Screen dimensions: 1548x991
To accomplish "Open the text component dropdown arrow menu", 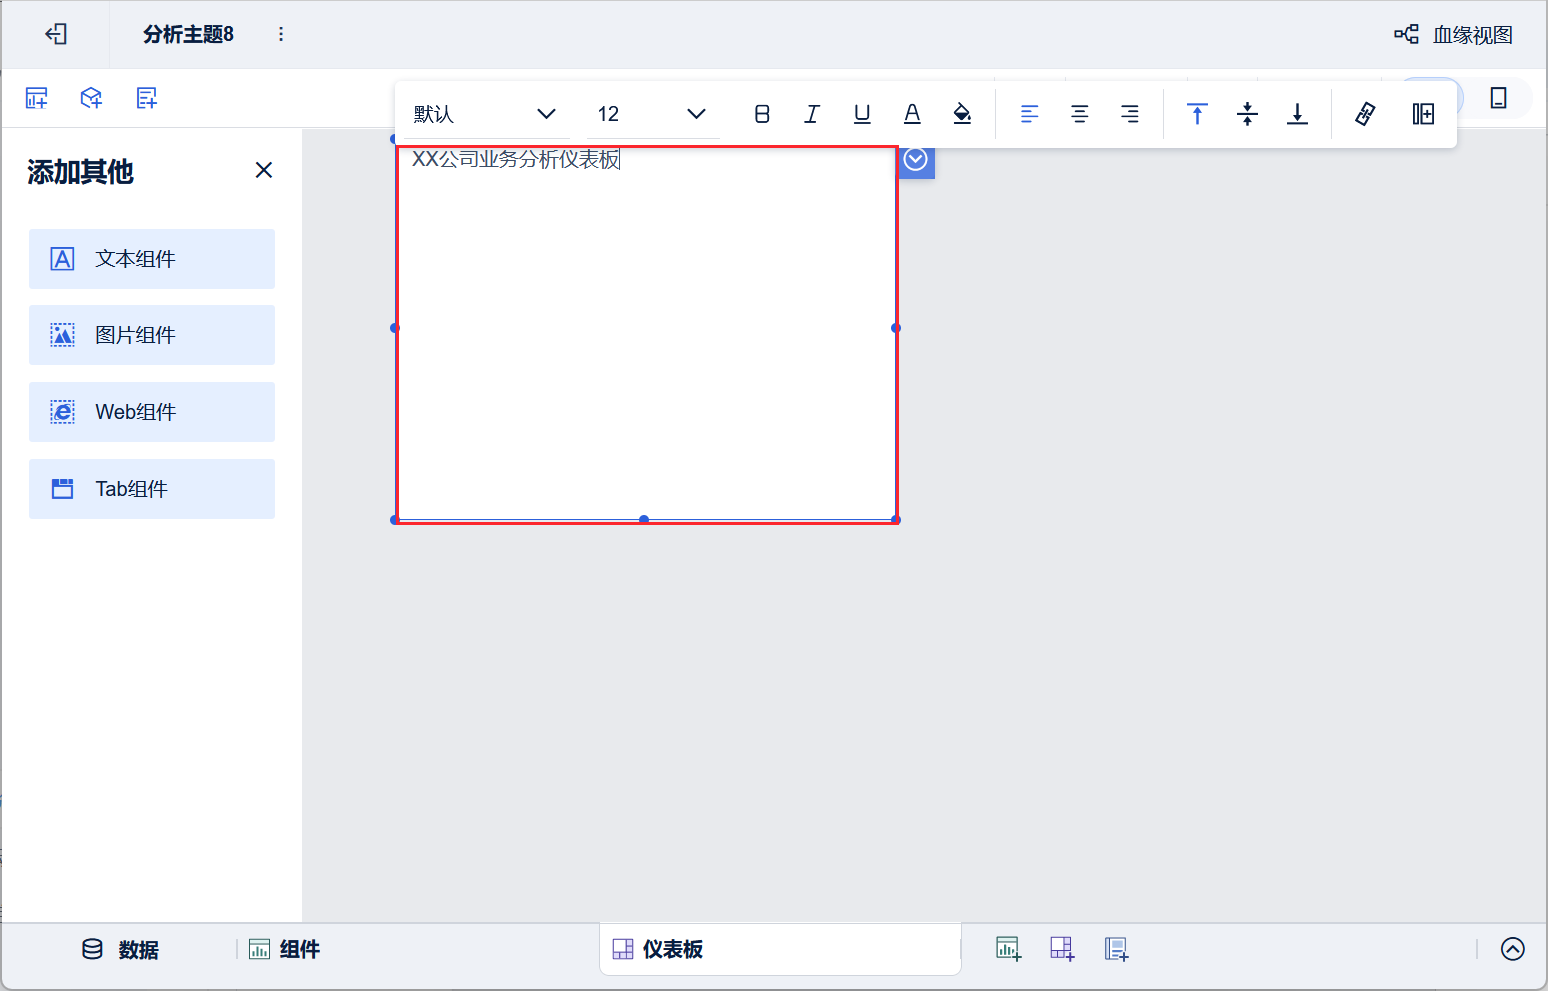I will tap(916, 160).
